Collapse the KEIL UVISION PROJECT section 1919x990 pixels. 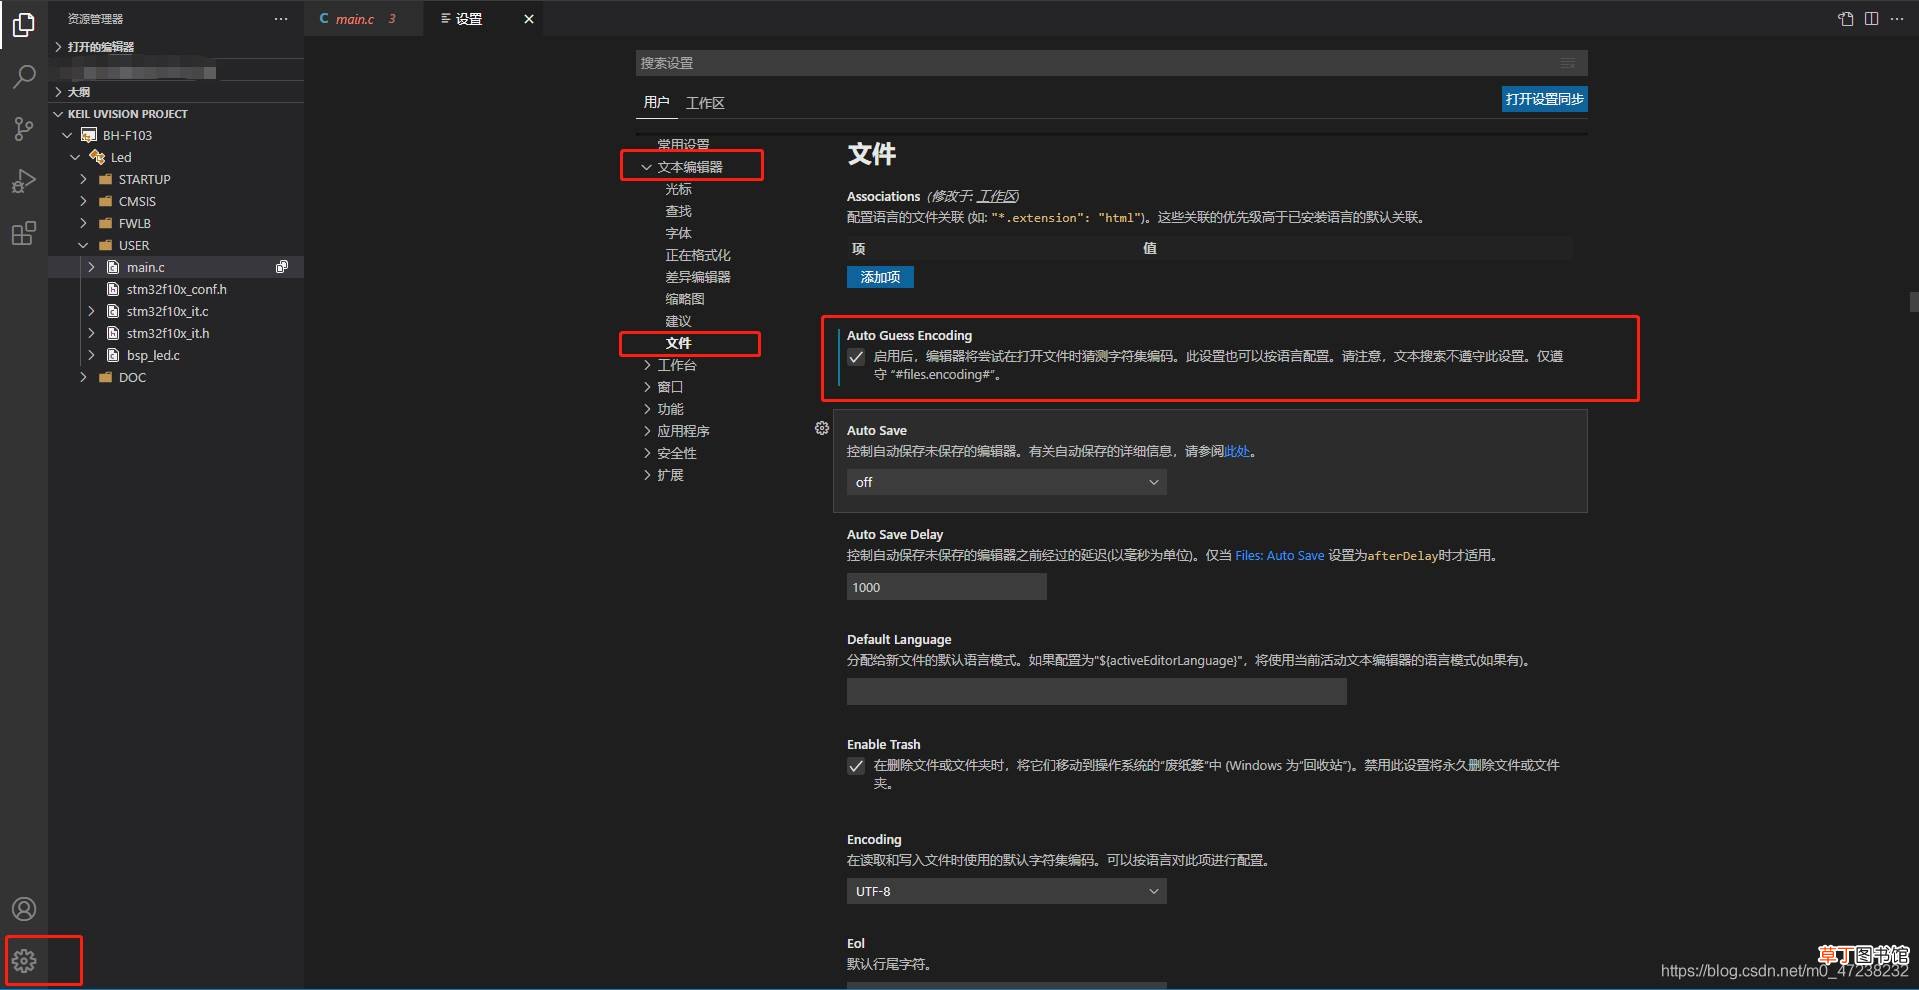pyautogui.click(x=58, y=114)
